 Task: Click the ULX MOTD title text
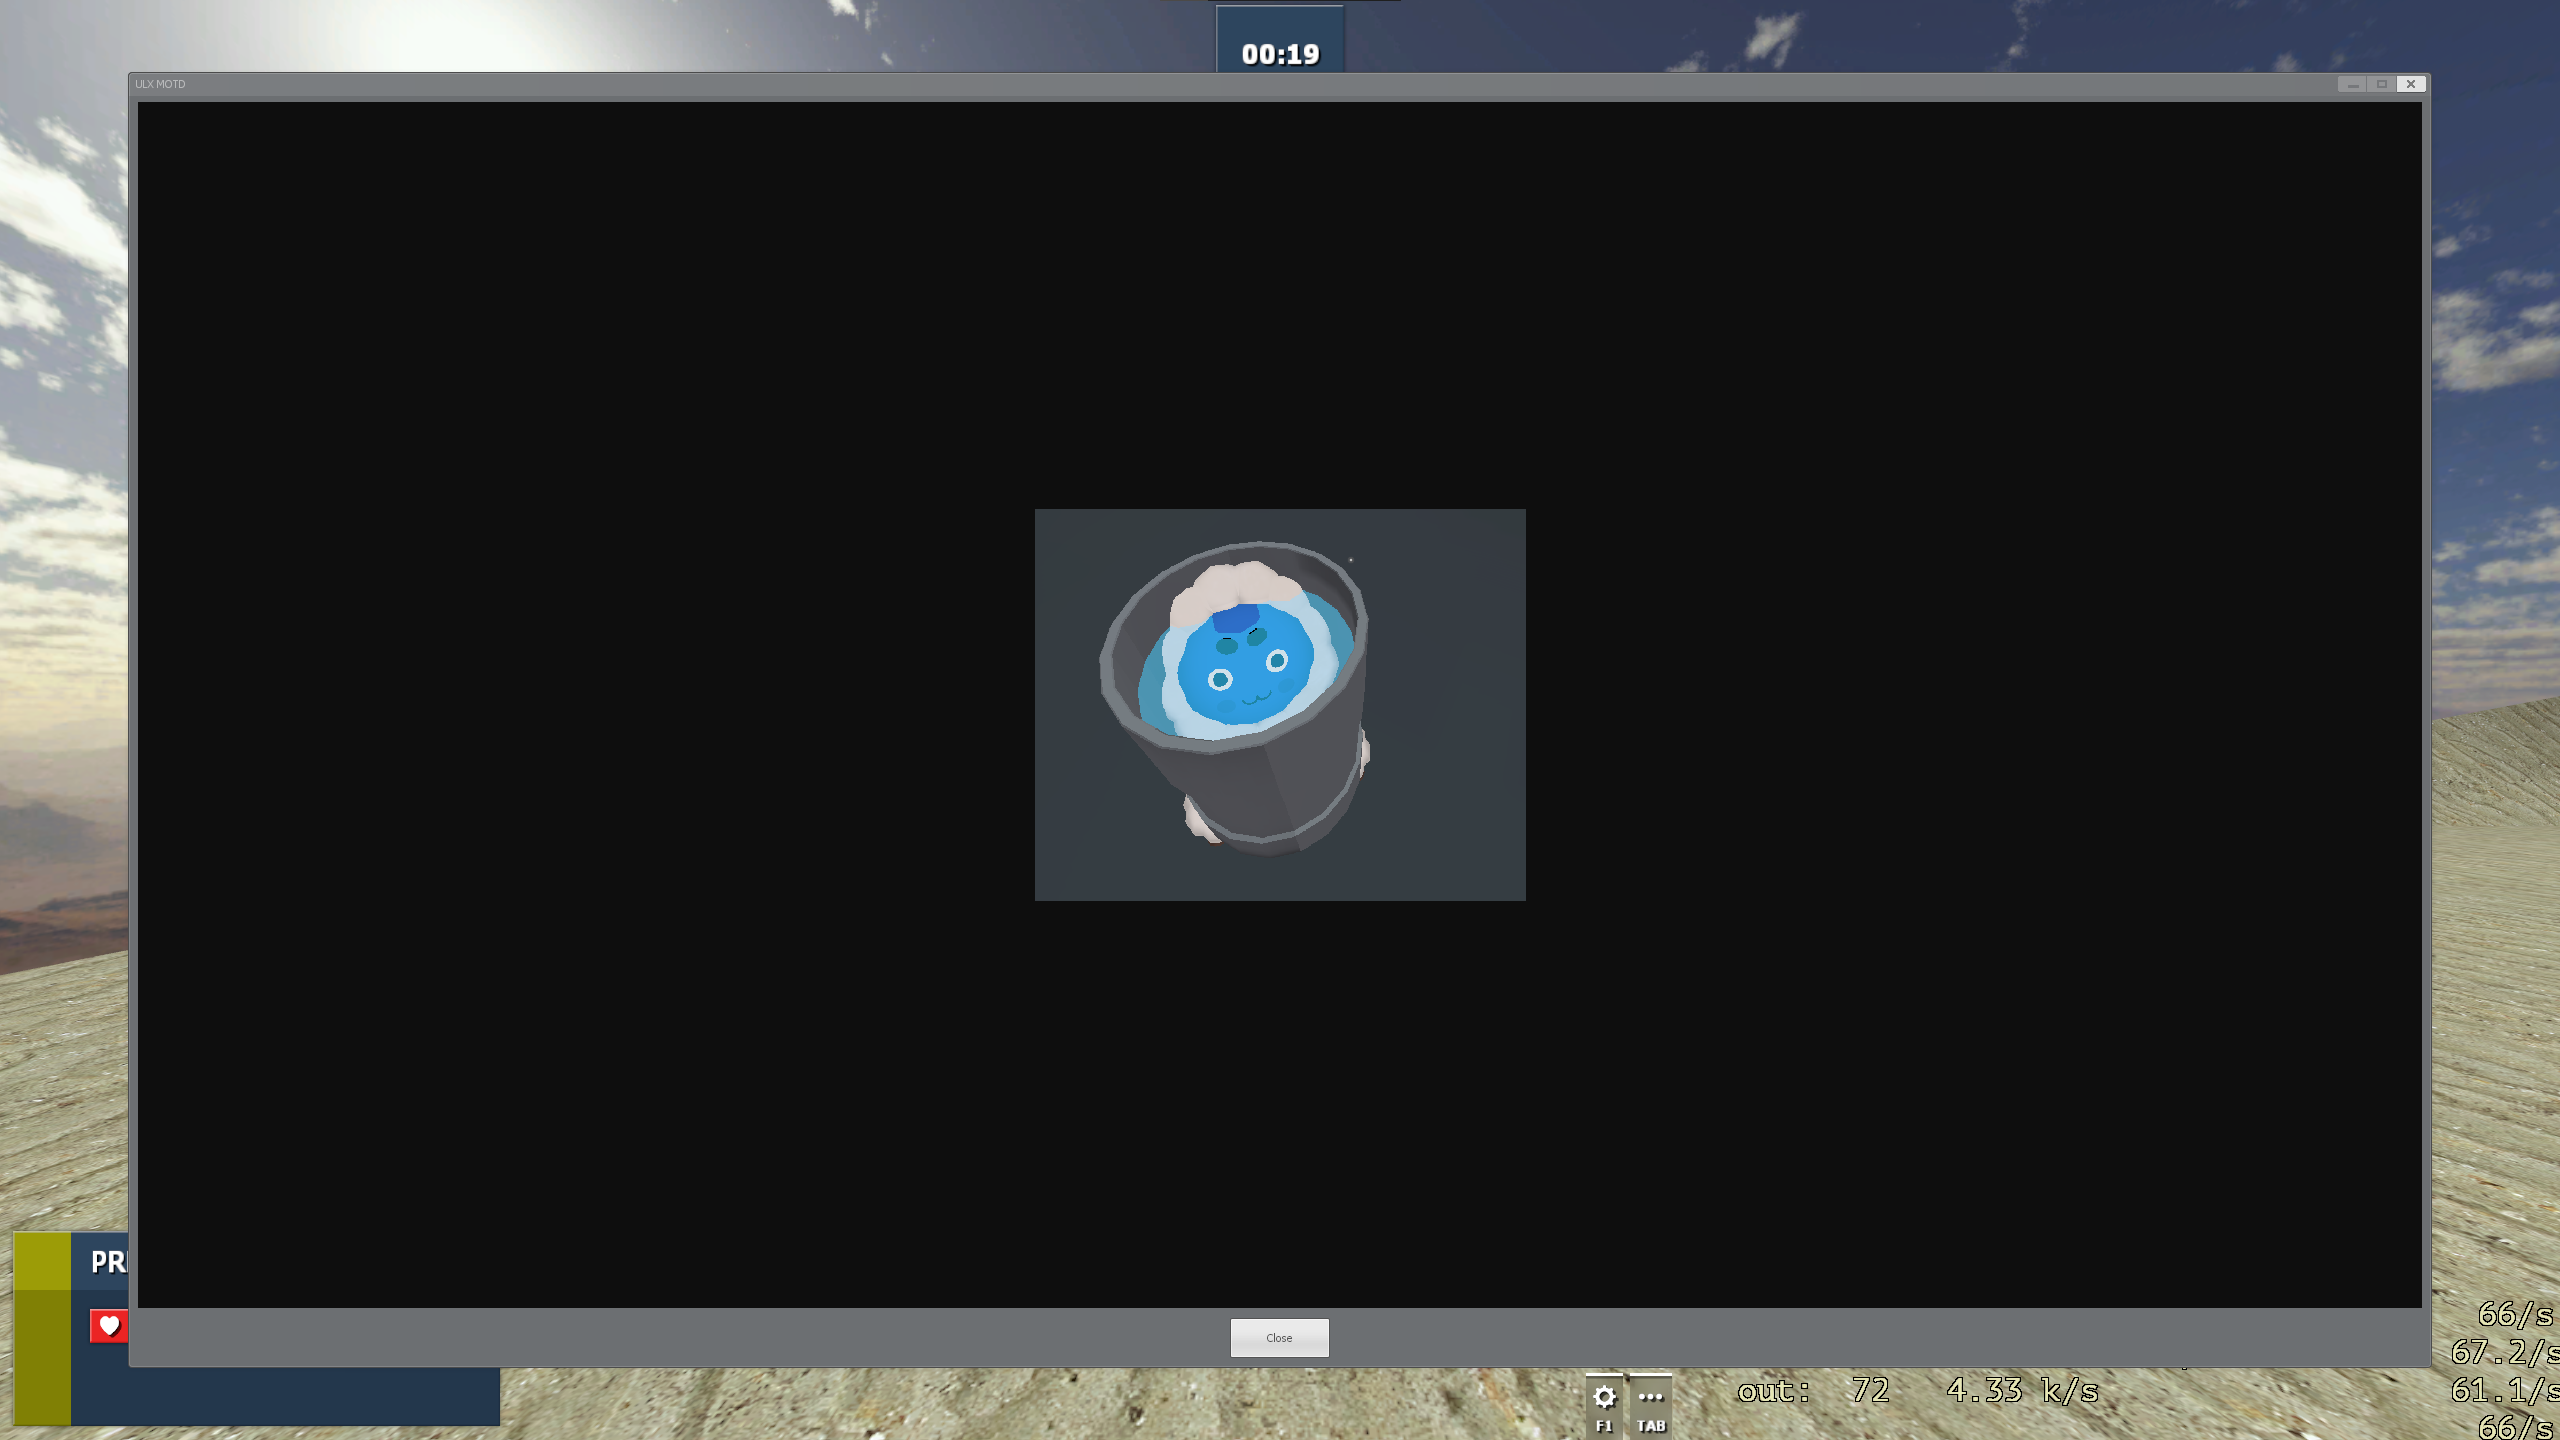pyautogui.click(x=160, y=84)
